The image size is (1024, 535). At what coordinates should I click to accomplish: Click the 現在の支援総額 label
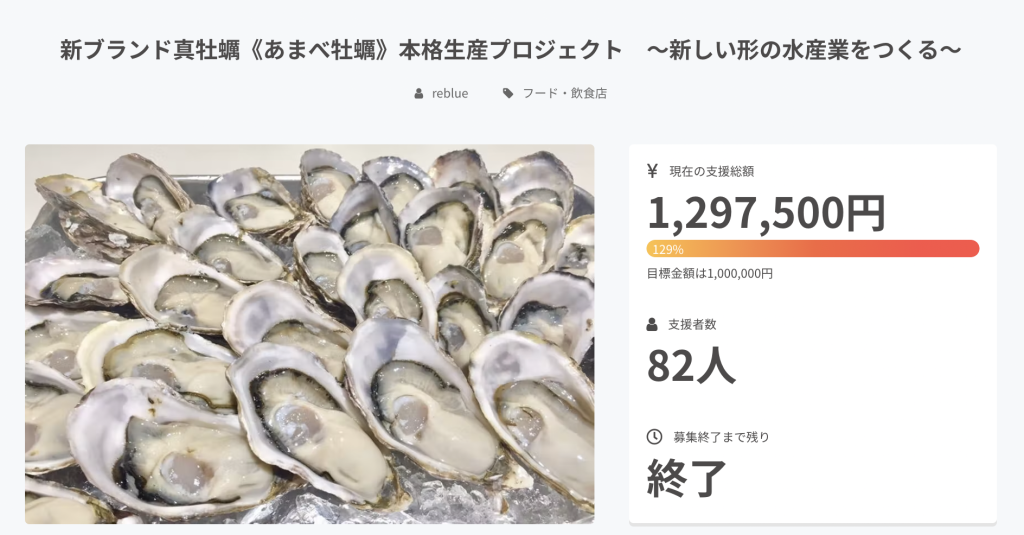711,171
